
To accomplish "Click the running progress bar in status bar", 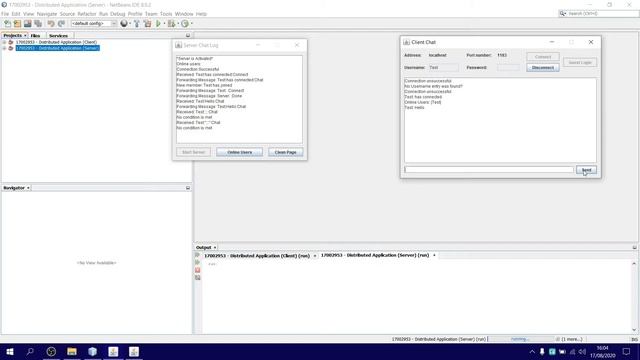I will coord(521,339).
